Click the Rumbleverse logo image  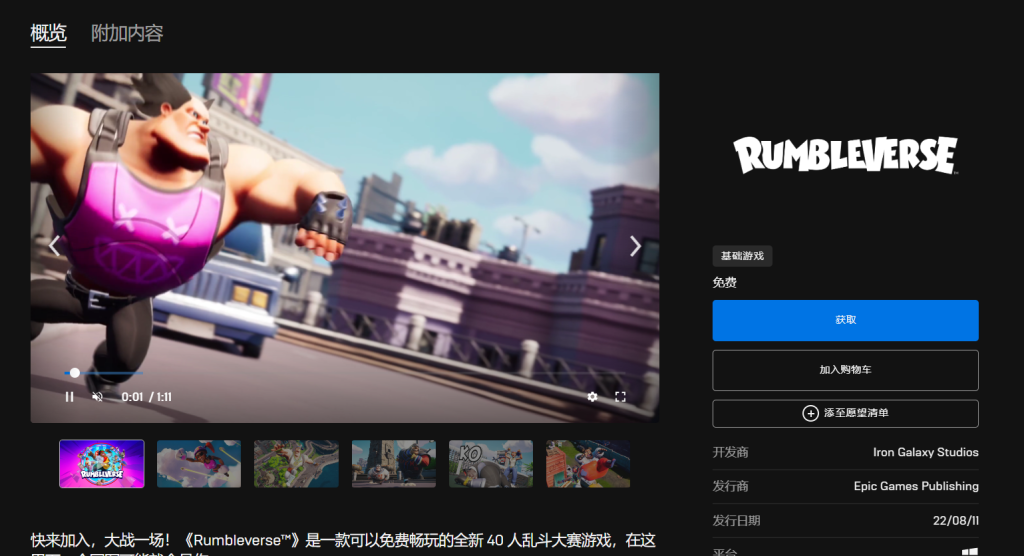point(845,155)
